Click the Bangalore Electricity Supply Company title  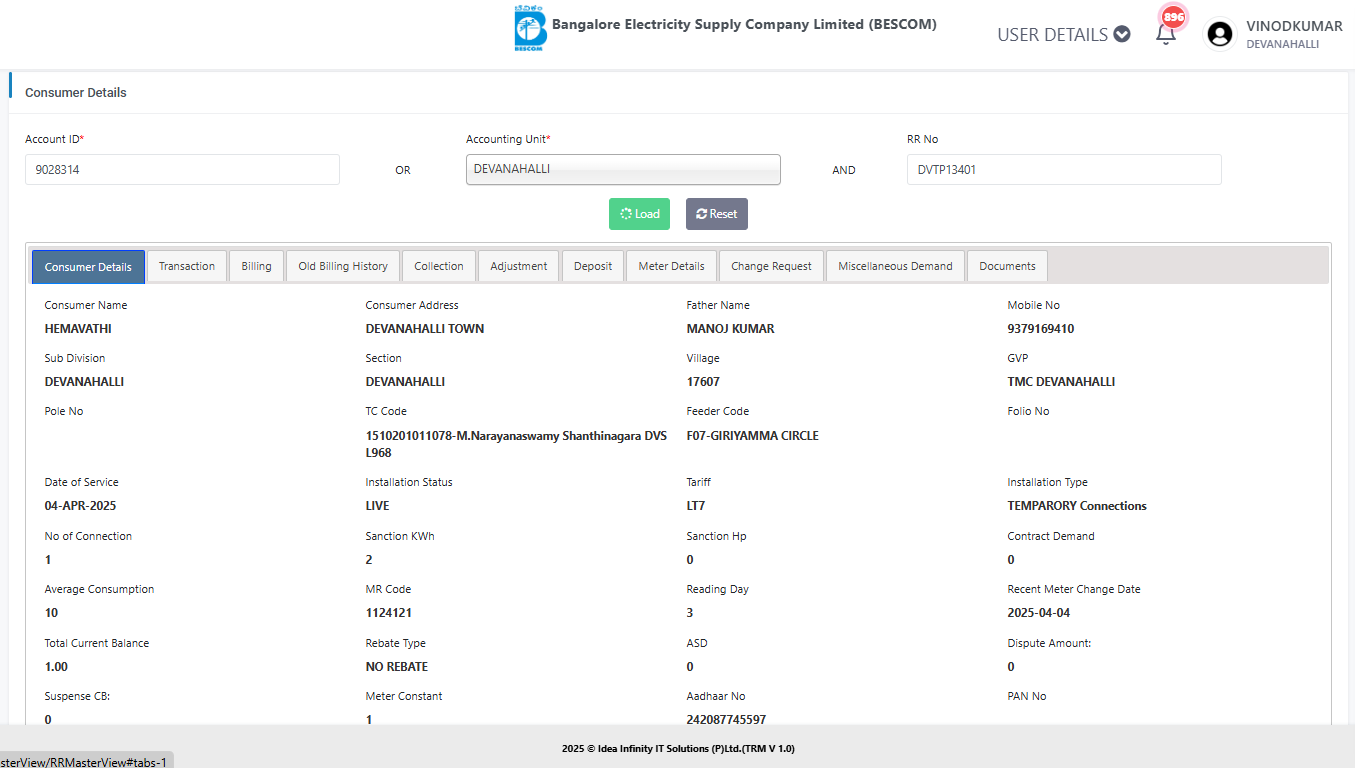pos(744,24)
